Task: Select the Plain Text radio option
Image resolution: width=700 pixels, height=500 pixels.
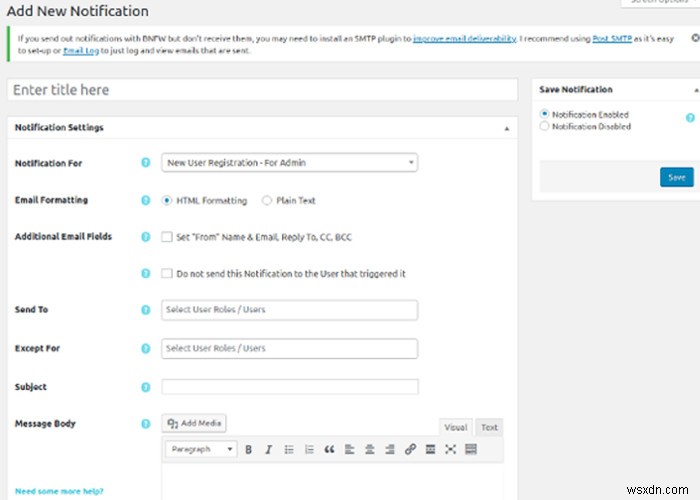Action: pos(267,200)
